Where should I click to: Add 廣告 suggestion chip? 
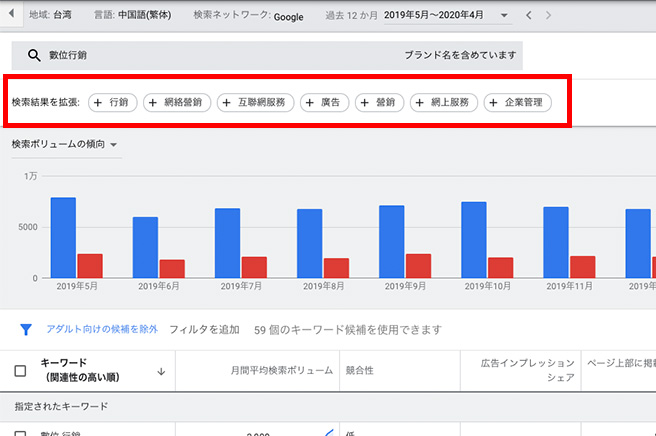coord(324,103)
